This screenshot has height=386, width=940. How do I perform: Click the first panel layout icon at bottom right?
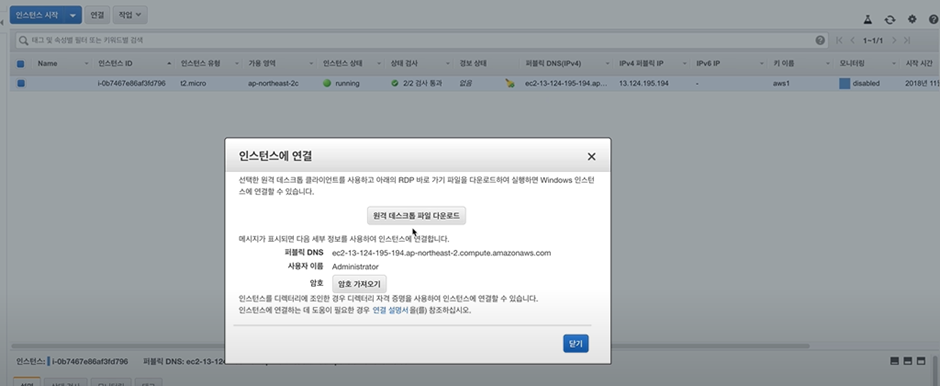(894, 361)
